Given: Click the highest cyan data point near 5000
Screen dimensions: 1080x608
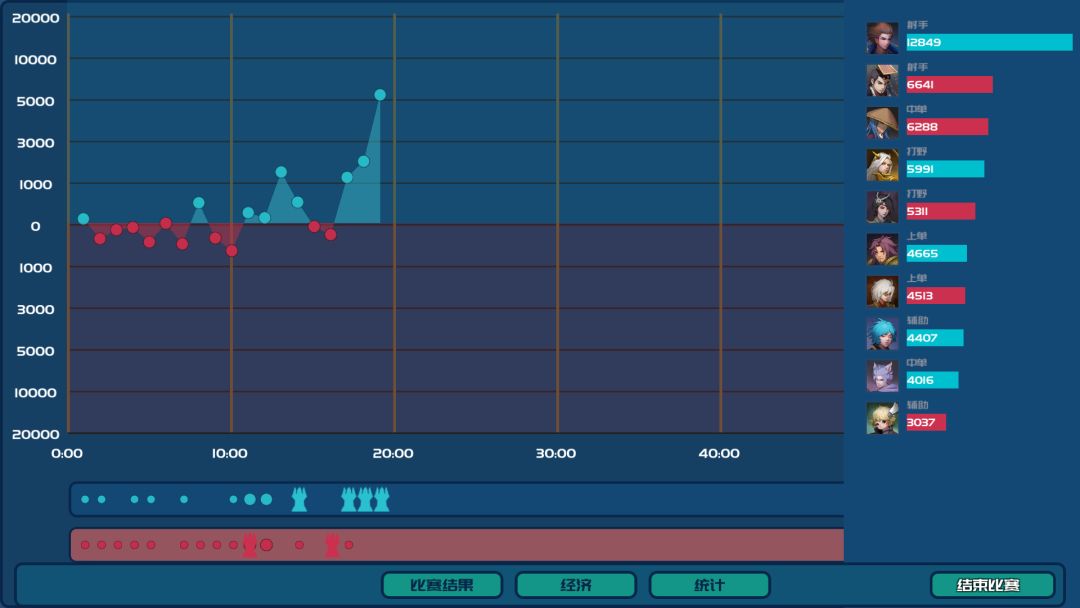Looking at the screenshot, I should pos(380,95).
